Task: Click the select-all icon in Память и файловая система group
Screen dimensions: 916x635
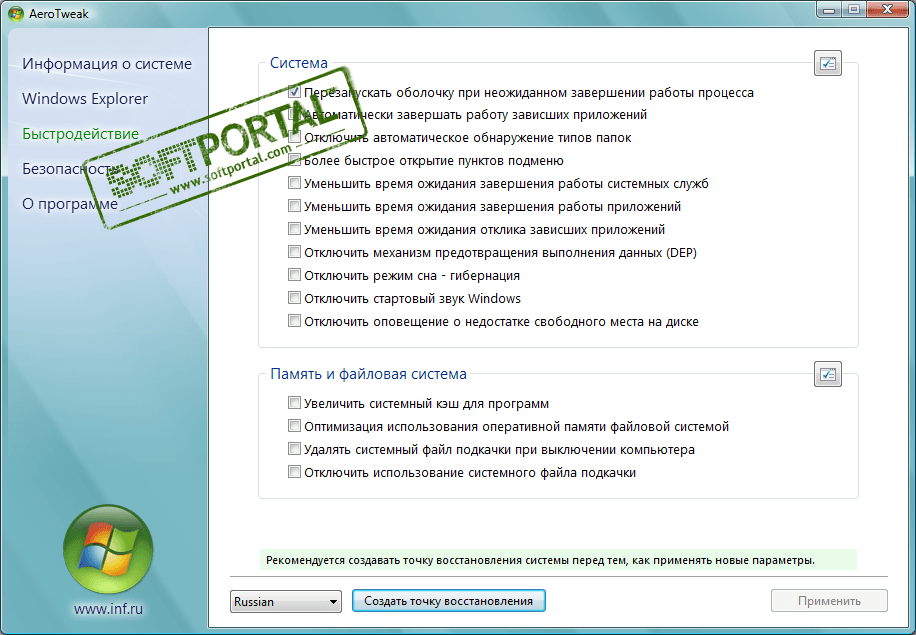Action: [x=827, y=374]
